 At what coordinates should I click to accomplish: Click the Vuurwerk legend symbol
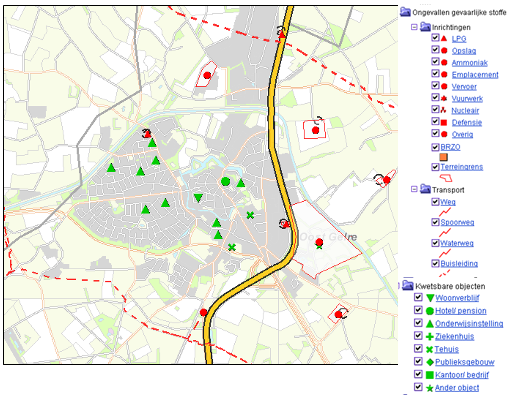[x=444, y=98]
